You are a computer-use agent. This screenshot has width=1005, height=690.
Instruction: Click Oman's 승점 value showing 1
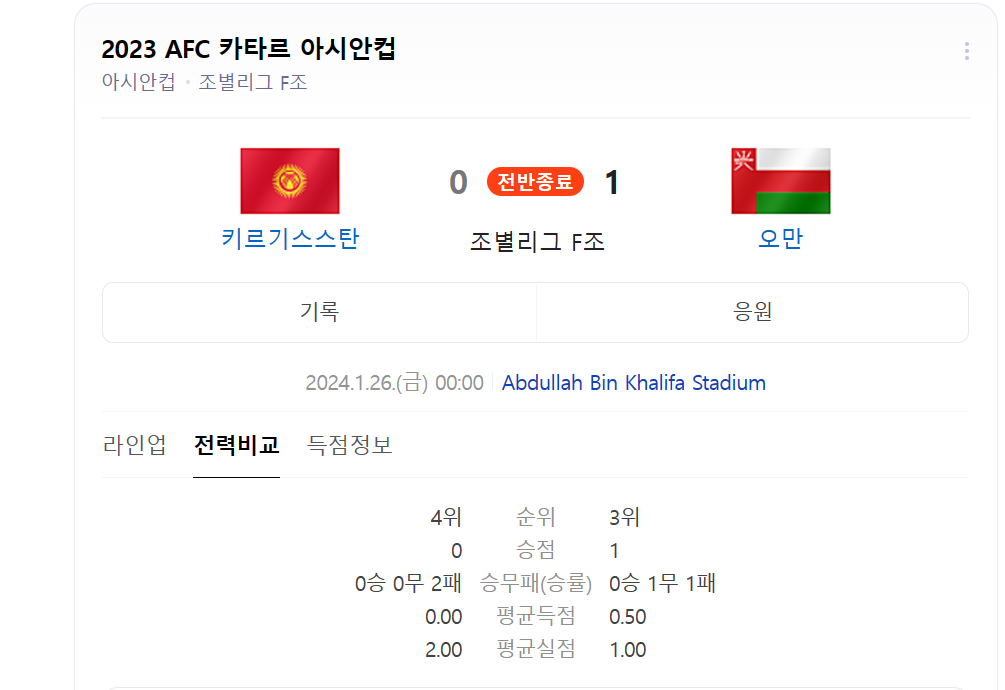[614, 550]
